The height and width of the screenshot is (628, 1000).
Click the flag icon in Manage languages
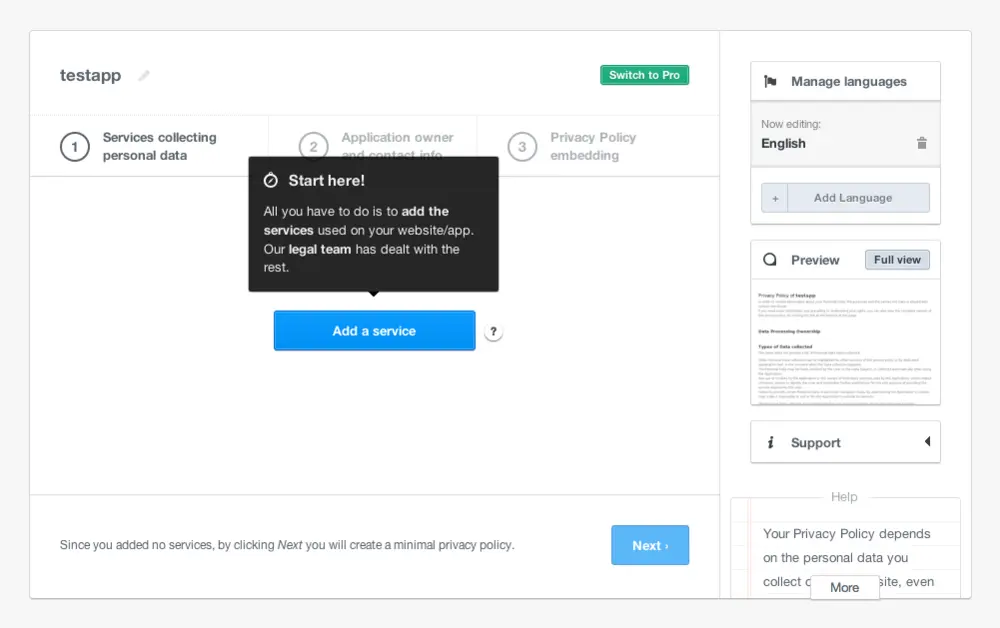(x=770, y=82)
